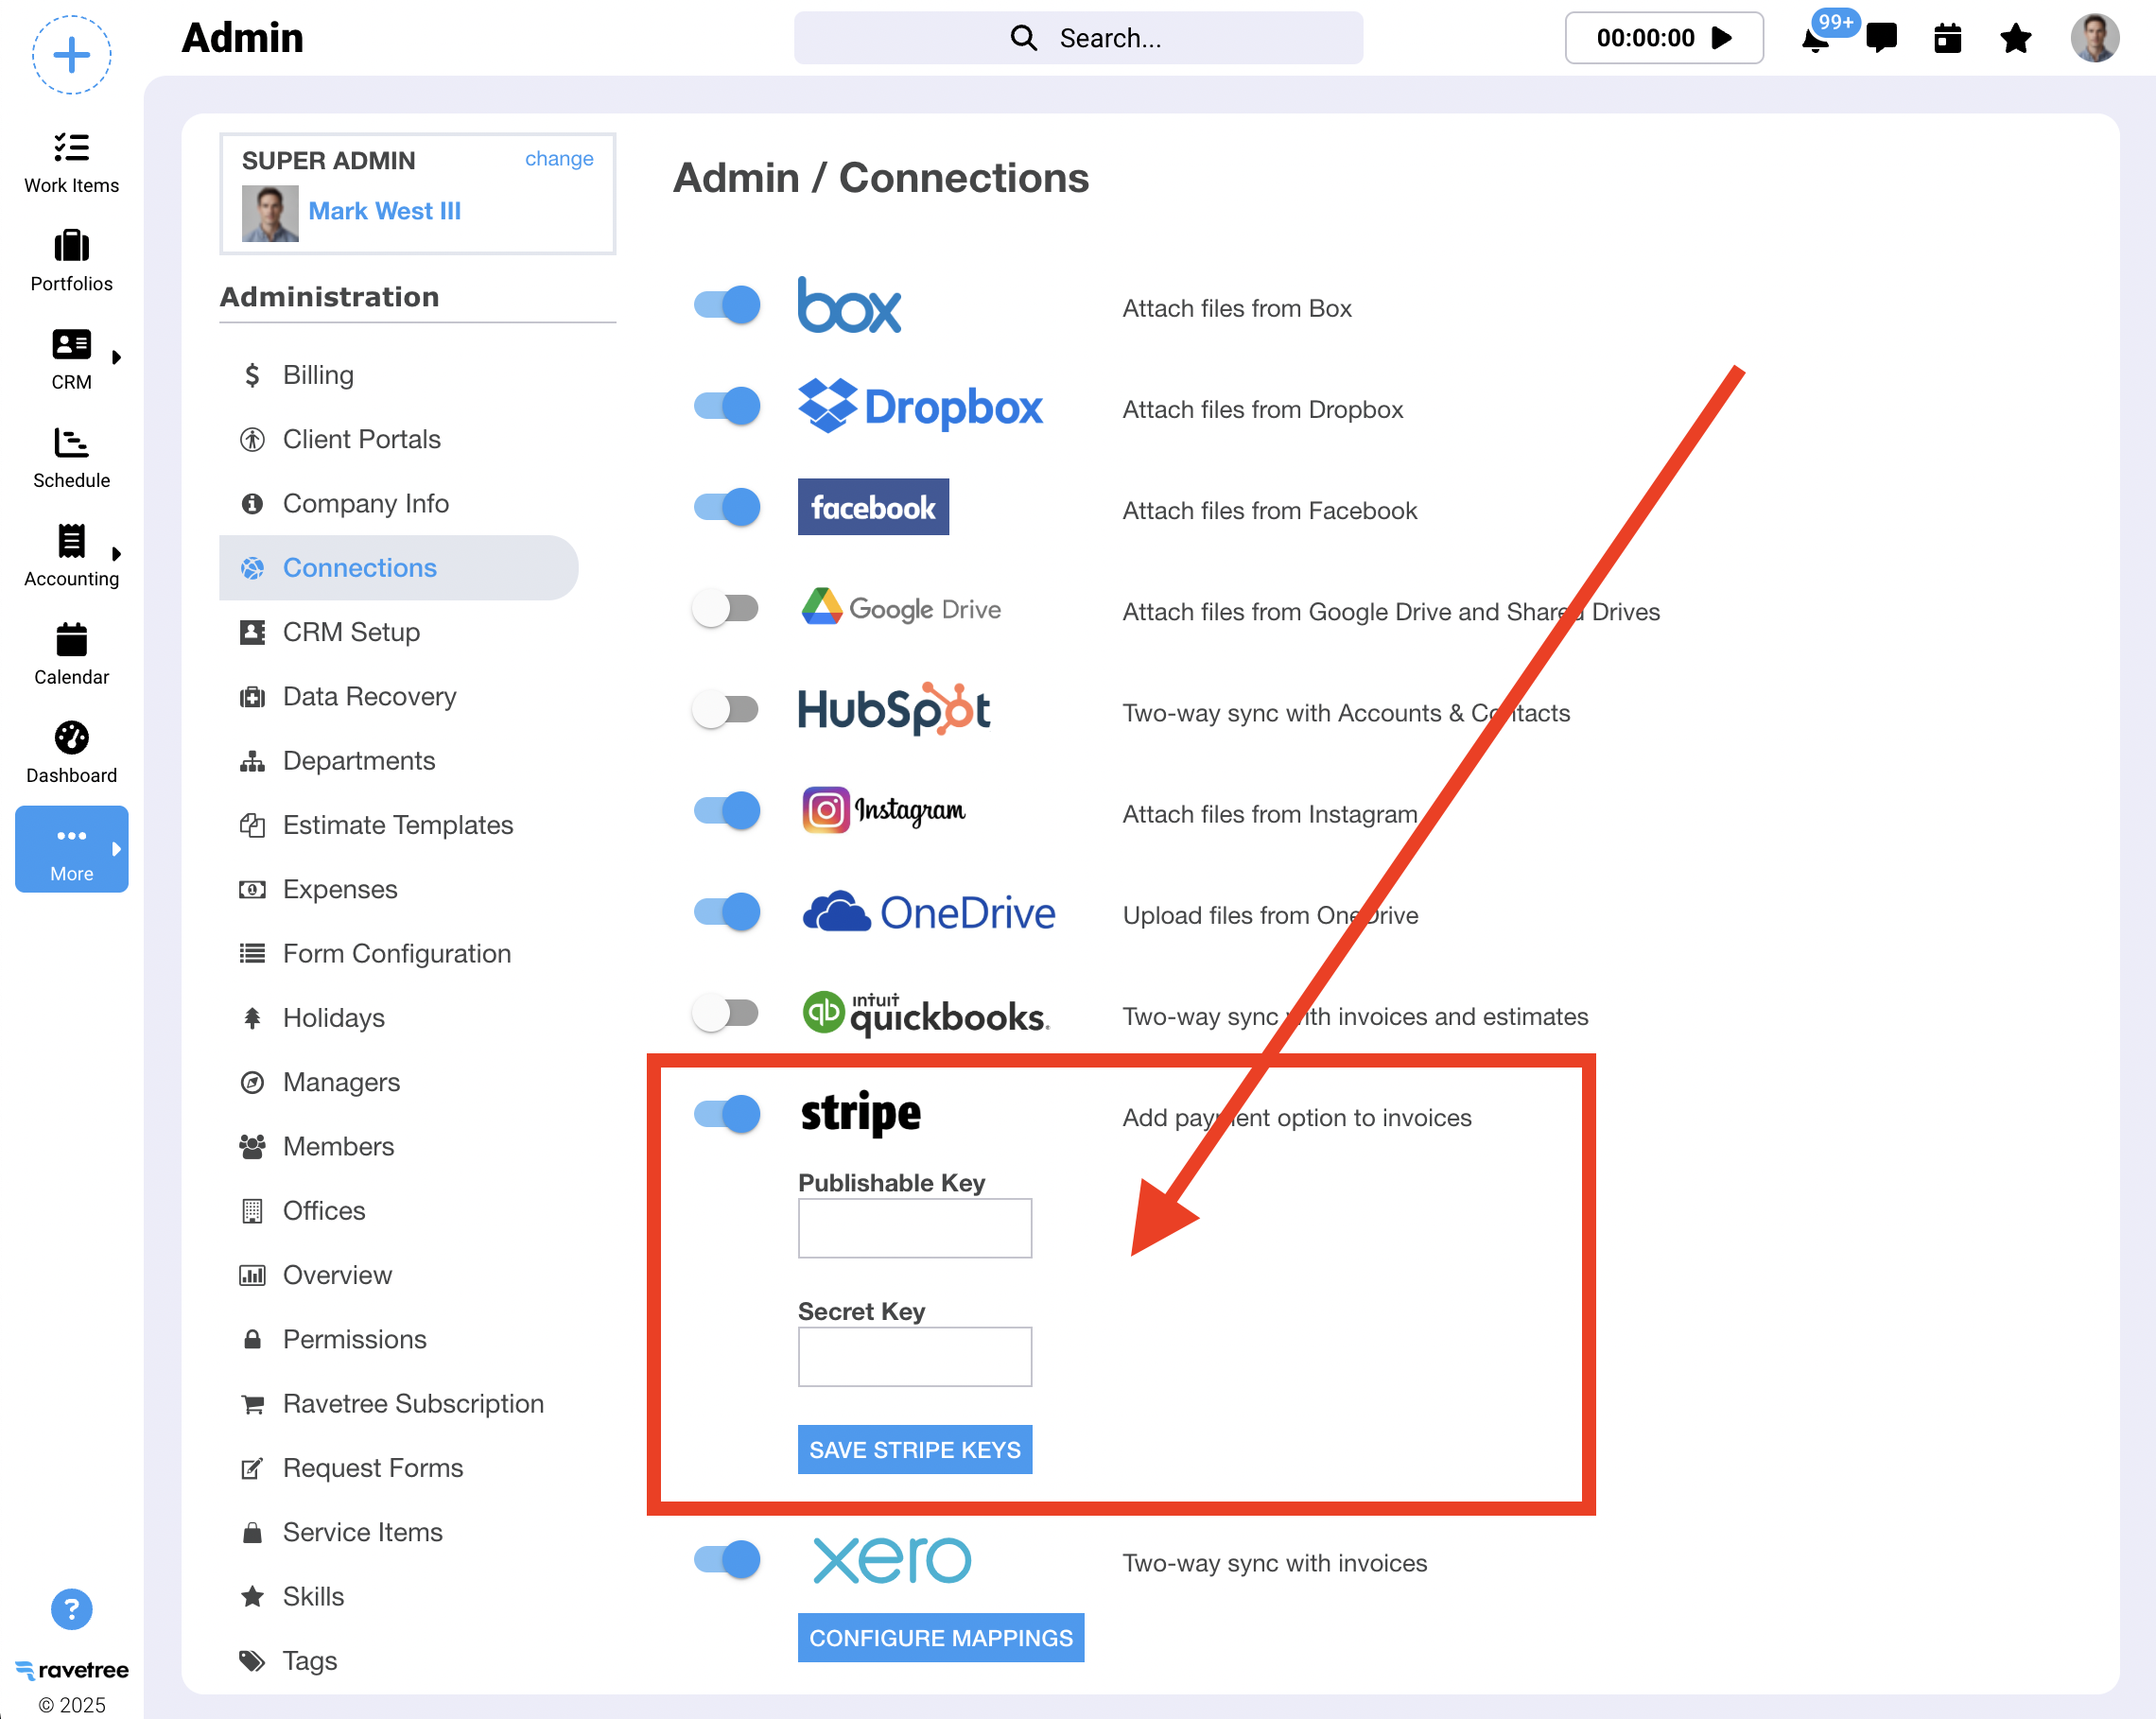The image size is (2156, 1719).
Task: Click Save Stripe Keys button
Action: click(914, 1449)
